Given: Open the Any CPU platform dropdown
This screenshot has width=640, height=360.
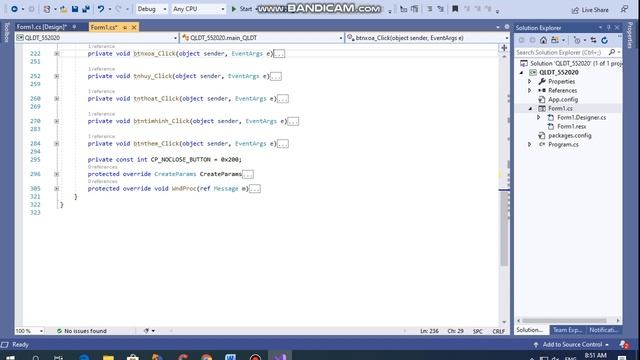Looking at the screenshot, I should [x=198, y=9].
